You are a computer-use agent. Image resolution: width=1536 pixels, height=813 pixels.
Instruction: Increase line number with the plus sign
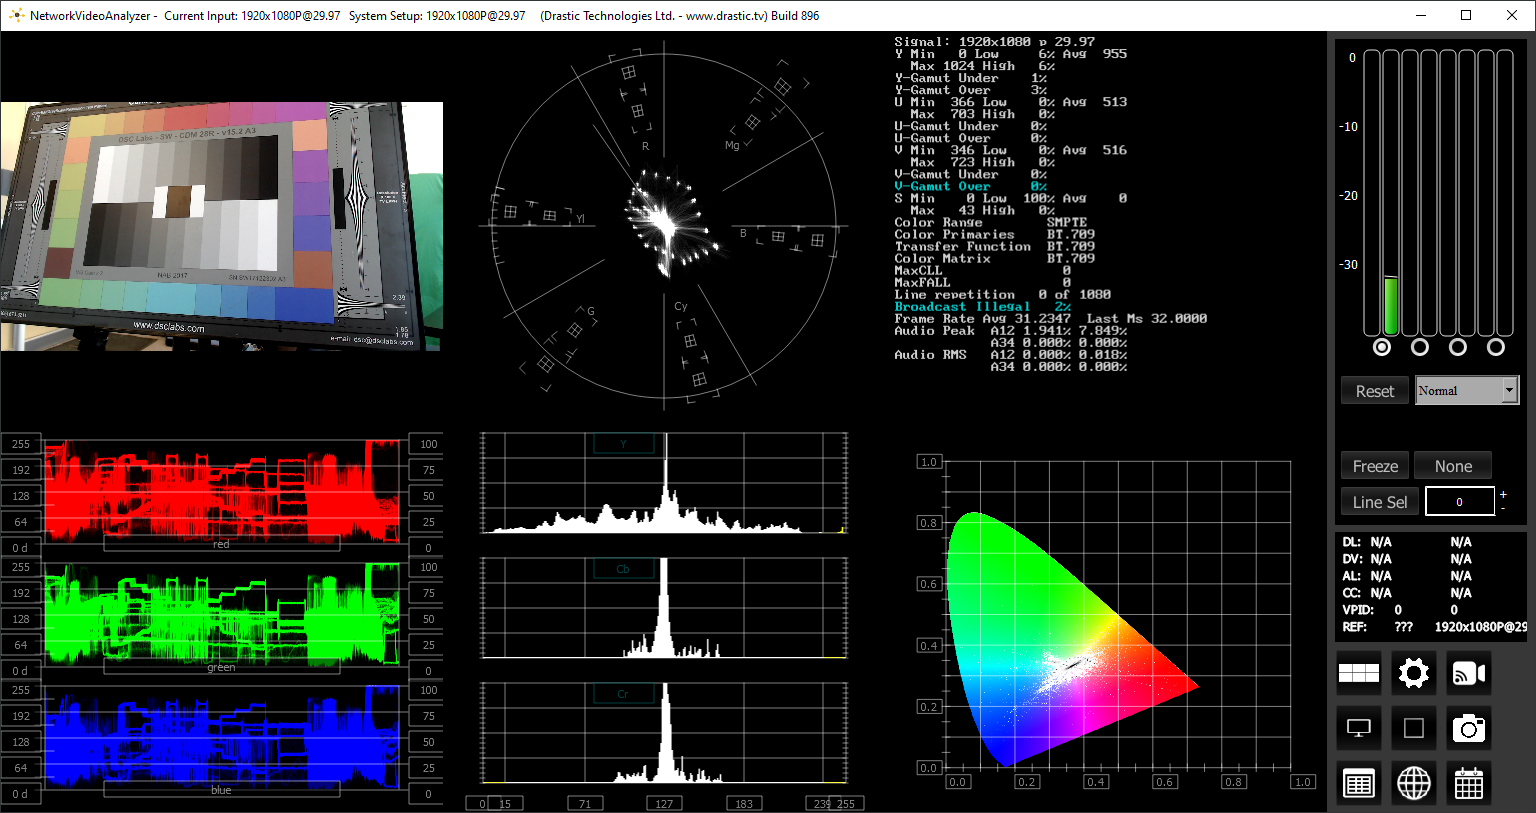point(1503,495)
